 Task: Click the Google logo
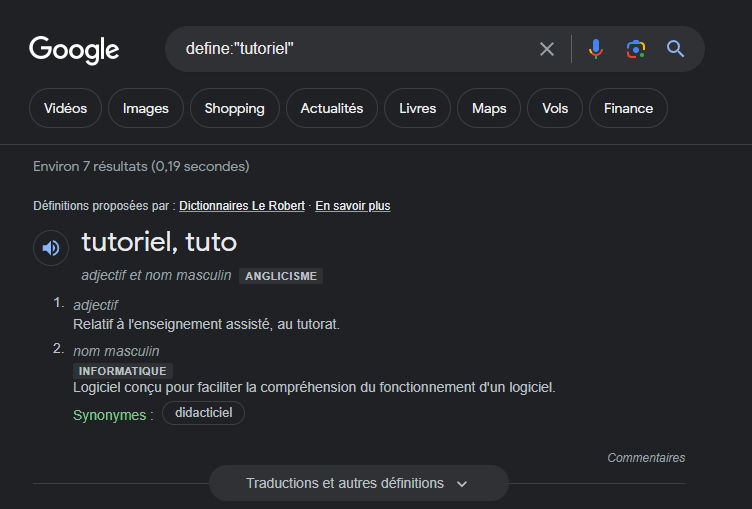[74, 49]
